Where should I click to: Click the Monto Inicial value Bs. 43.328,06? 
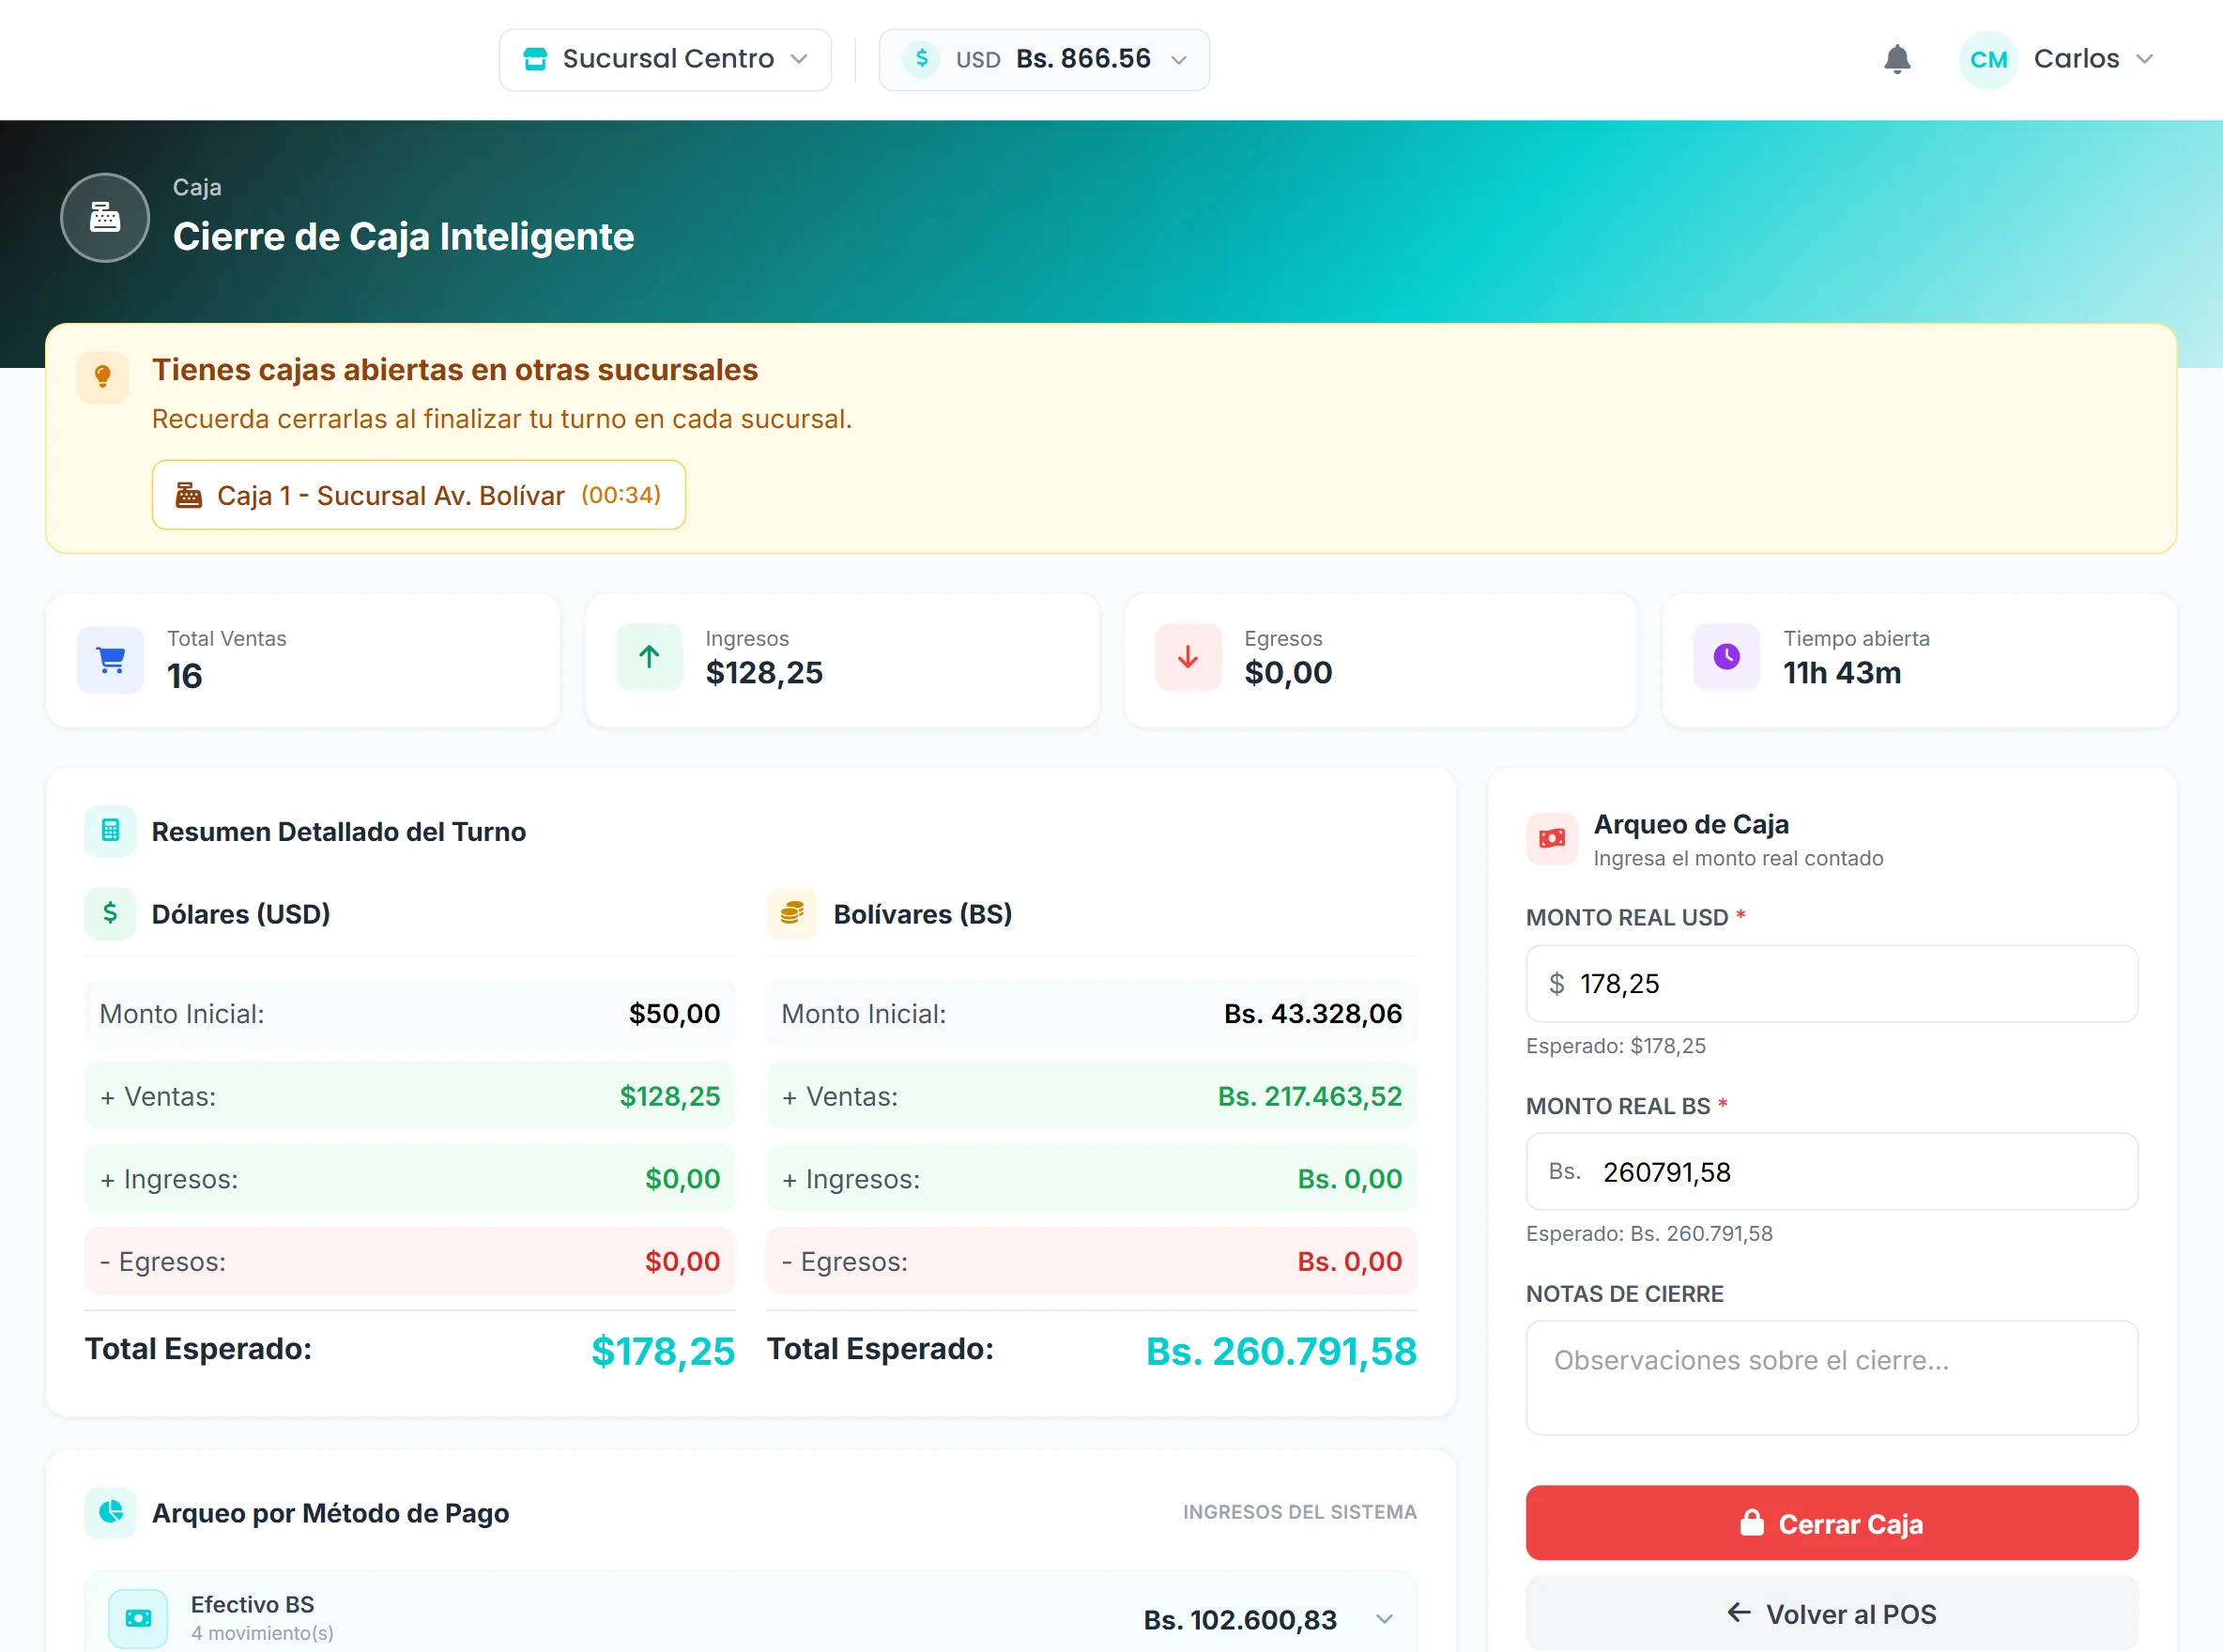(x=1313, y=1013)
